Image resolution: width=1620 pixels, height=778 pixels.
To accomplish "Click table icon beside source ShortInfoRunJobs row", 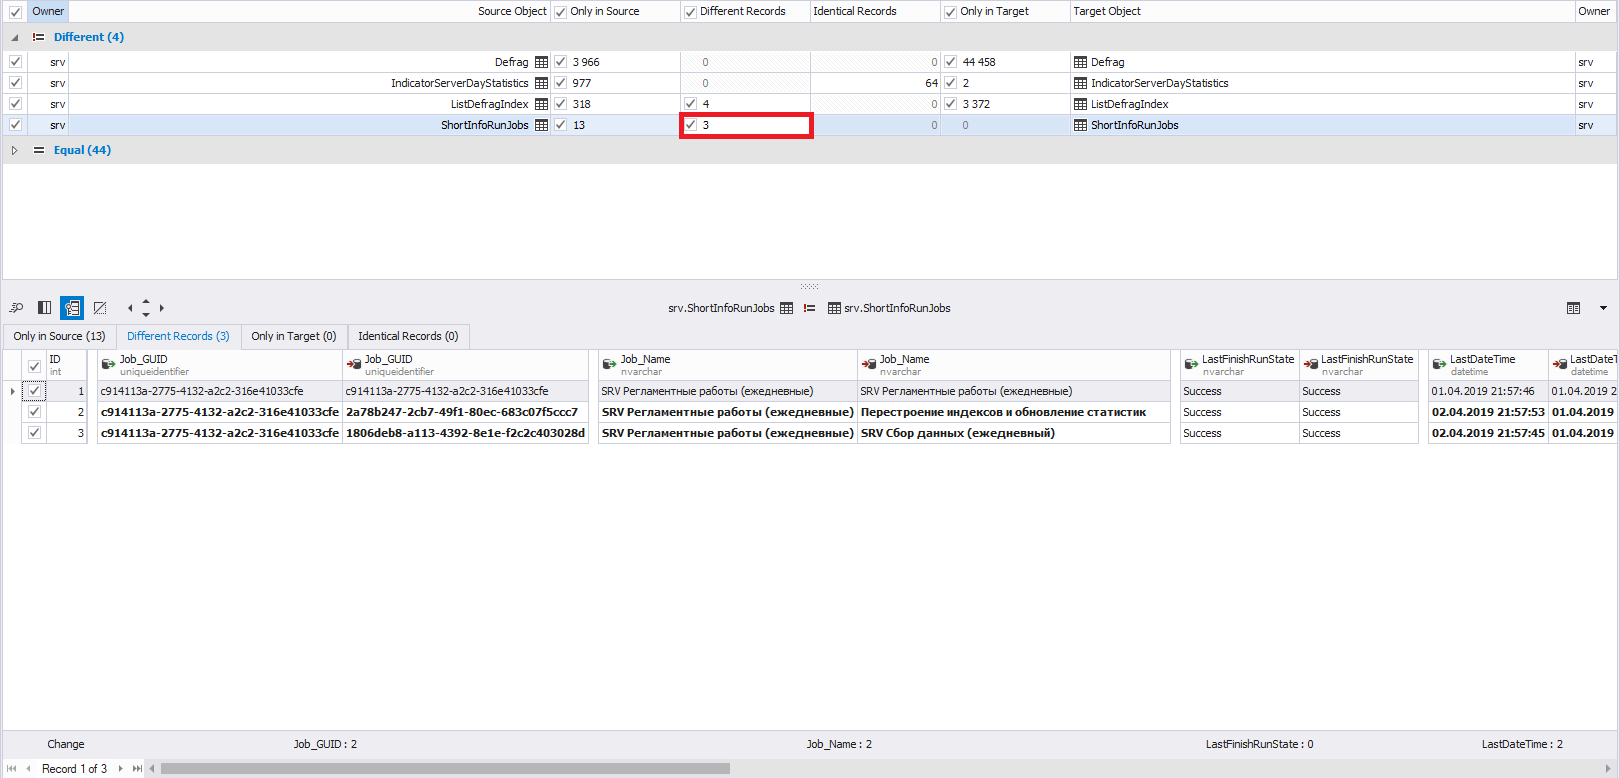I will (541, 125).
